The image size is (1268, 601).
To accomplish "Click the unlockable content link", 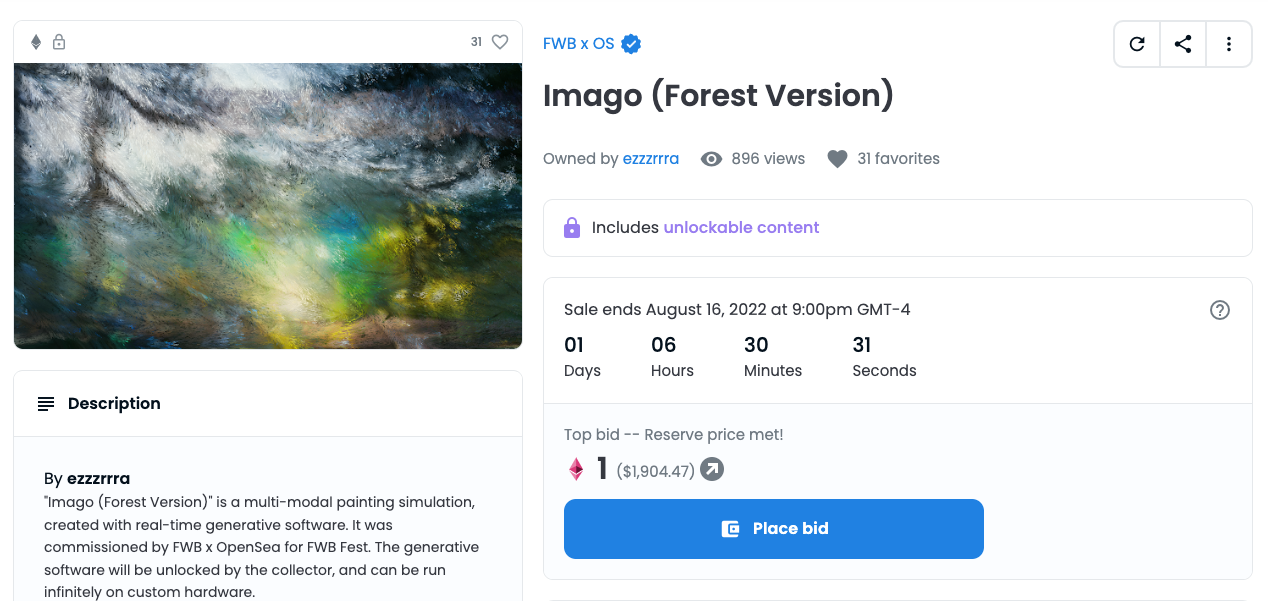I will pyautogui.click(x=741, y=228).
